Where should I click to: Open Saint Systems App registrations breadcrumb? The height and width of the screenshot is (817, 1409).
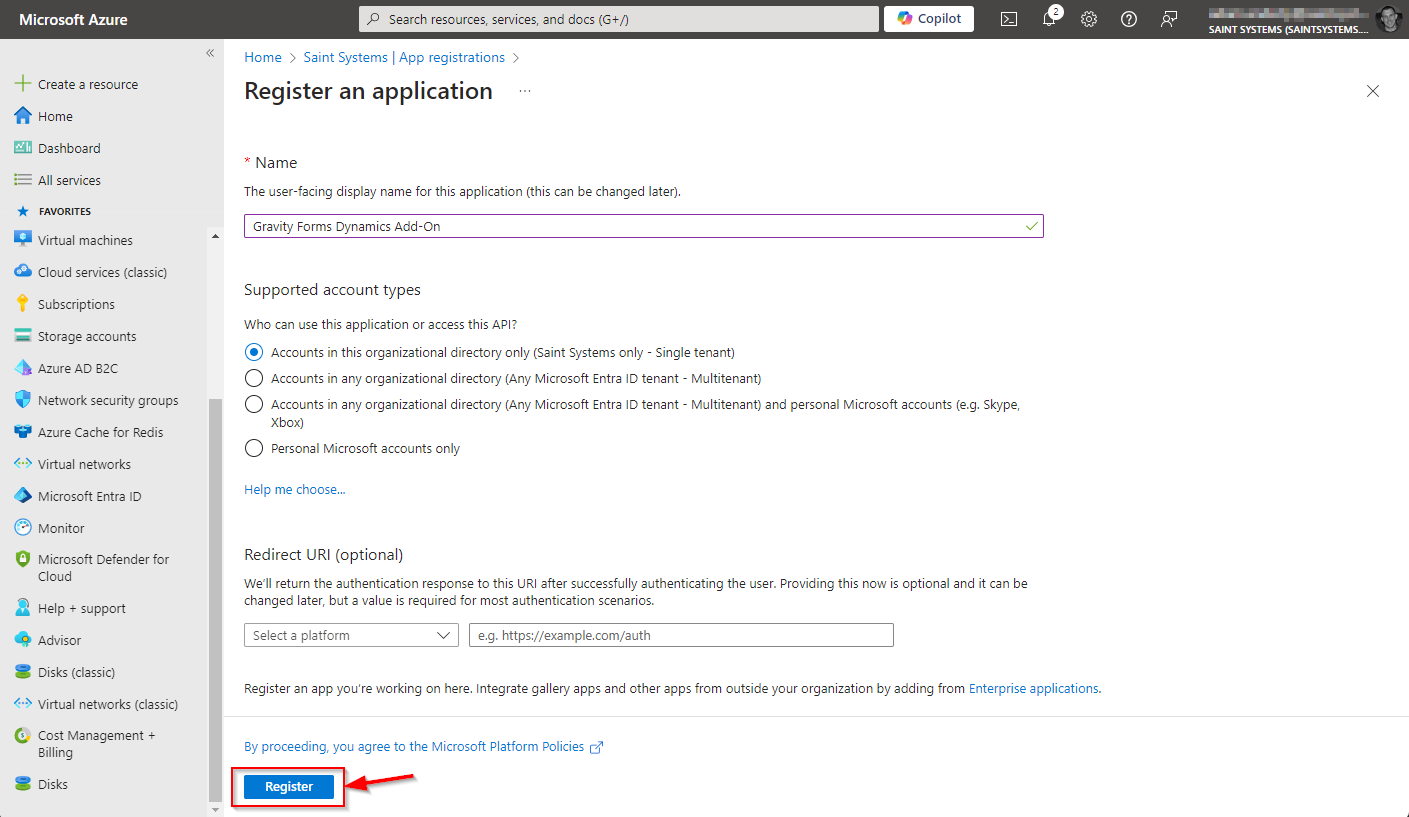click(x=404, y=58)
